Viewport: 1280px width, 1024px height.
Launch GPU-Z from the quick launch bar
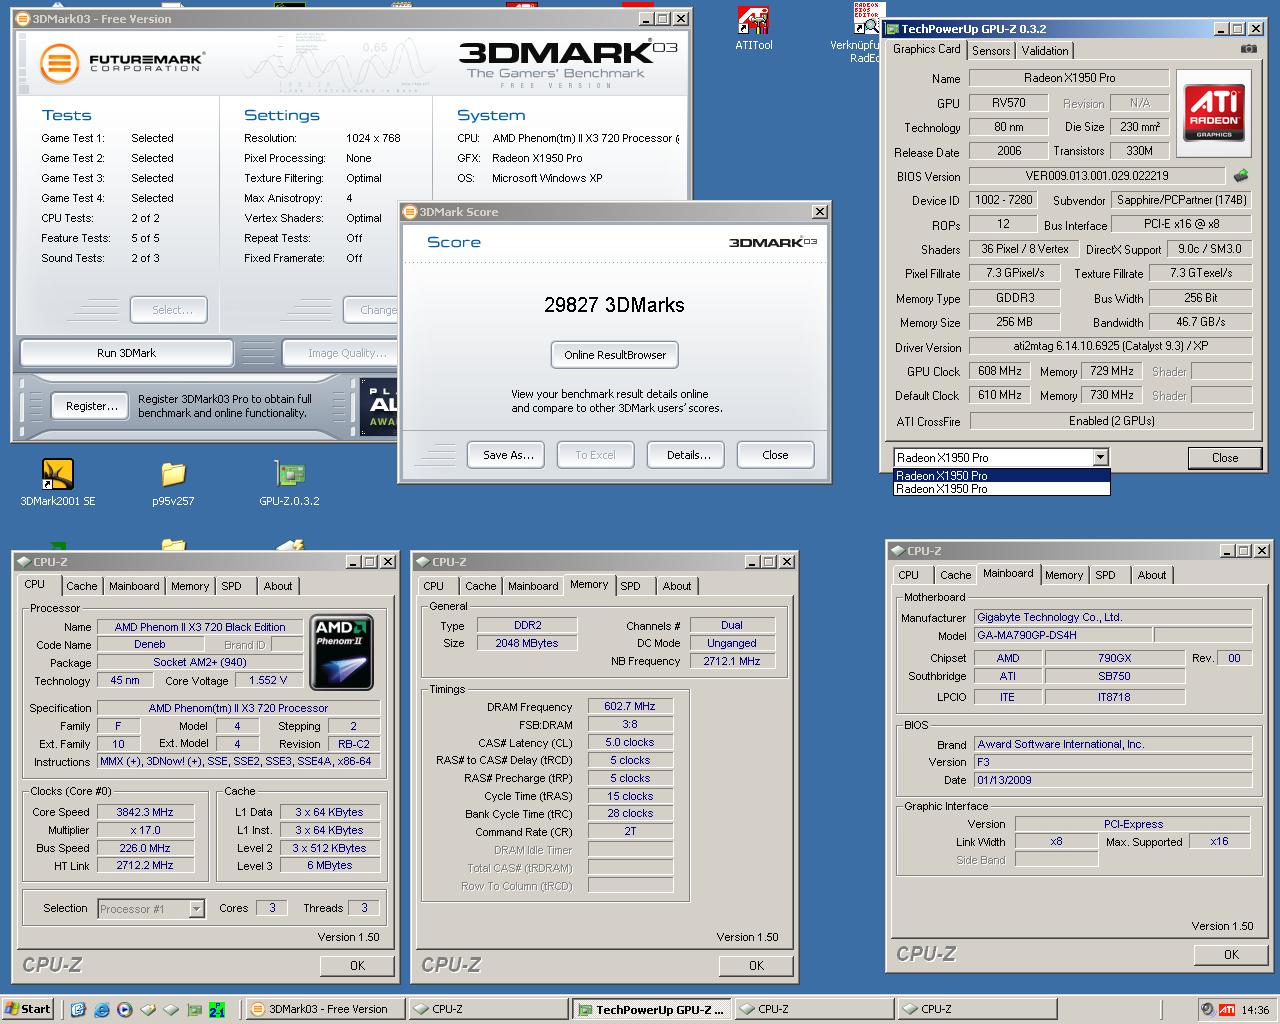point(195,1009)
